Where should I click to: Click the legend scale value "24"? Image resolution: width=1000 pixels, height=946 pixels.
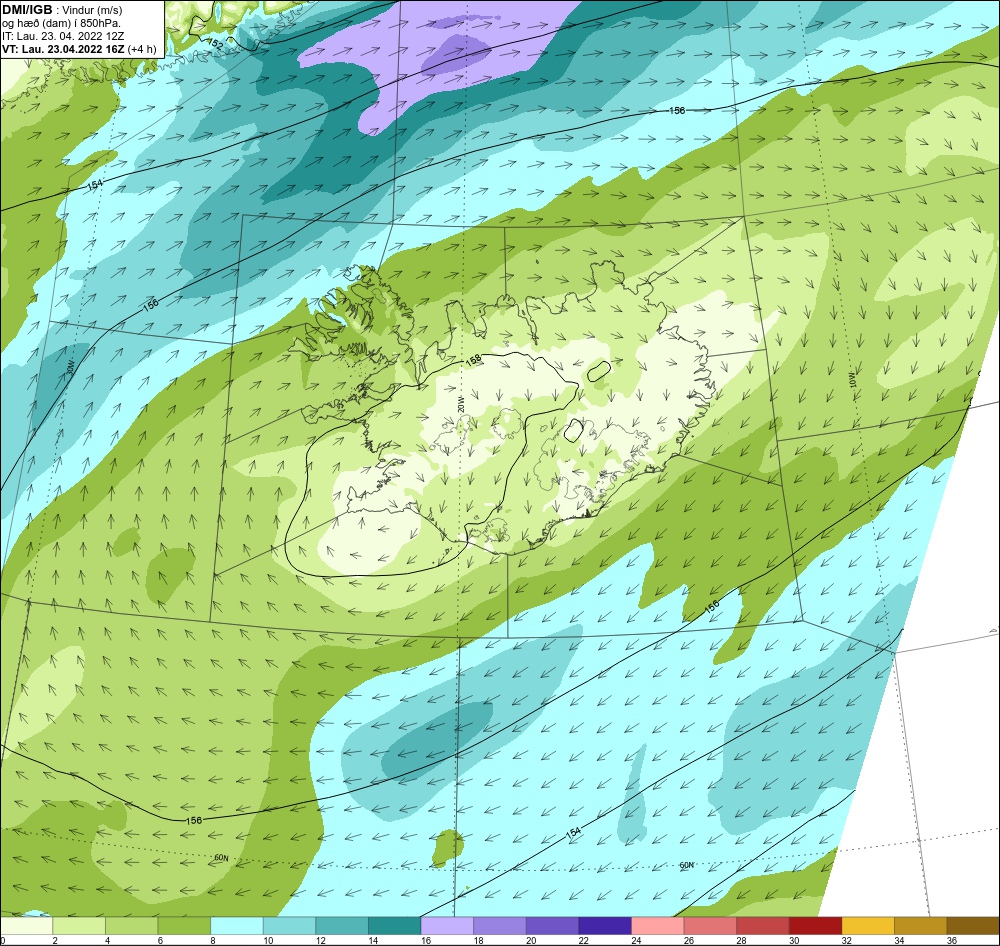point(636,940)
